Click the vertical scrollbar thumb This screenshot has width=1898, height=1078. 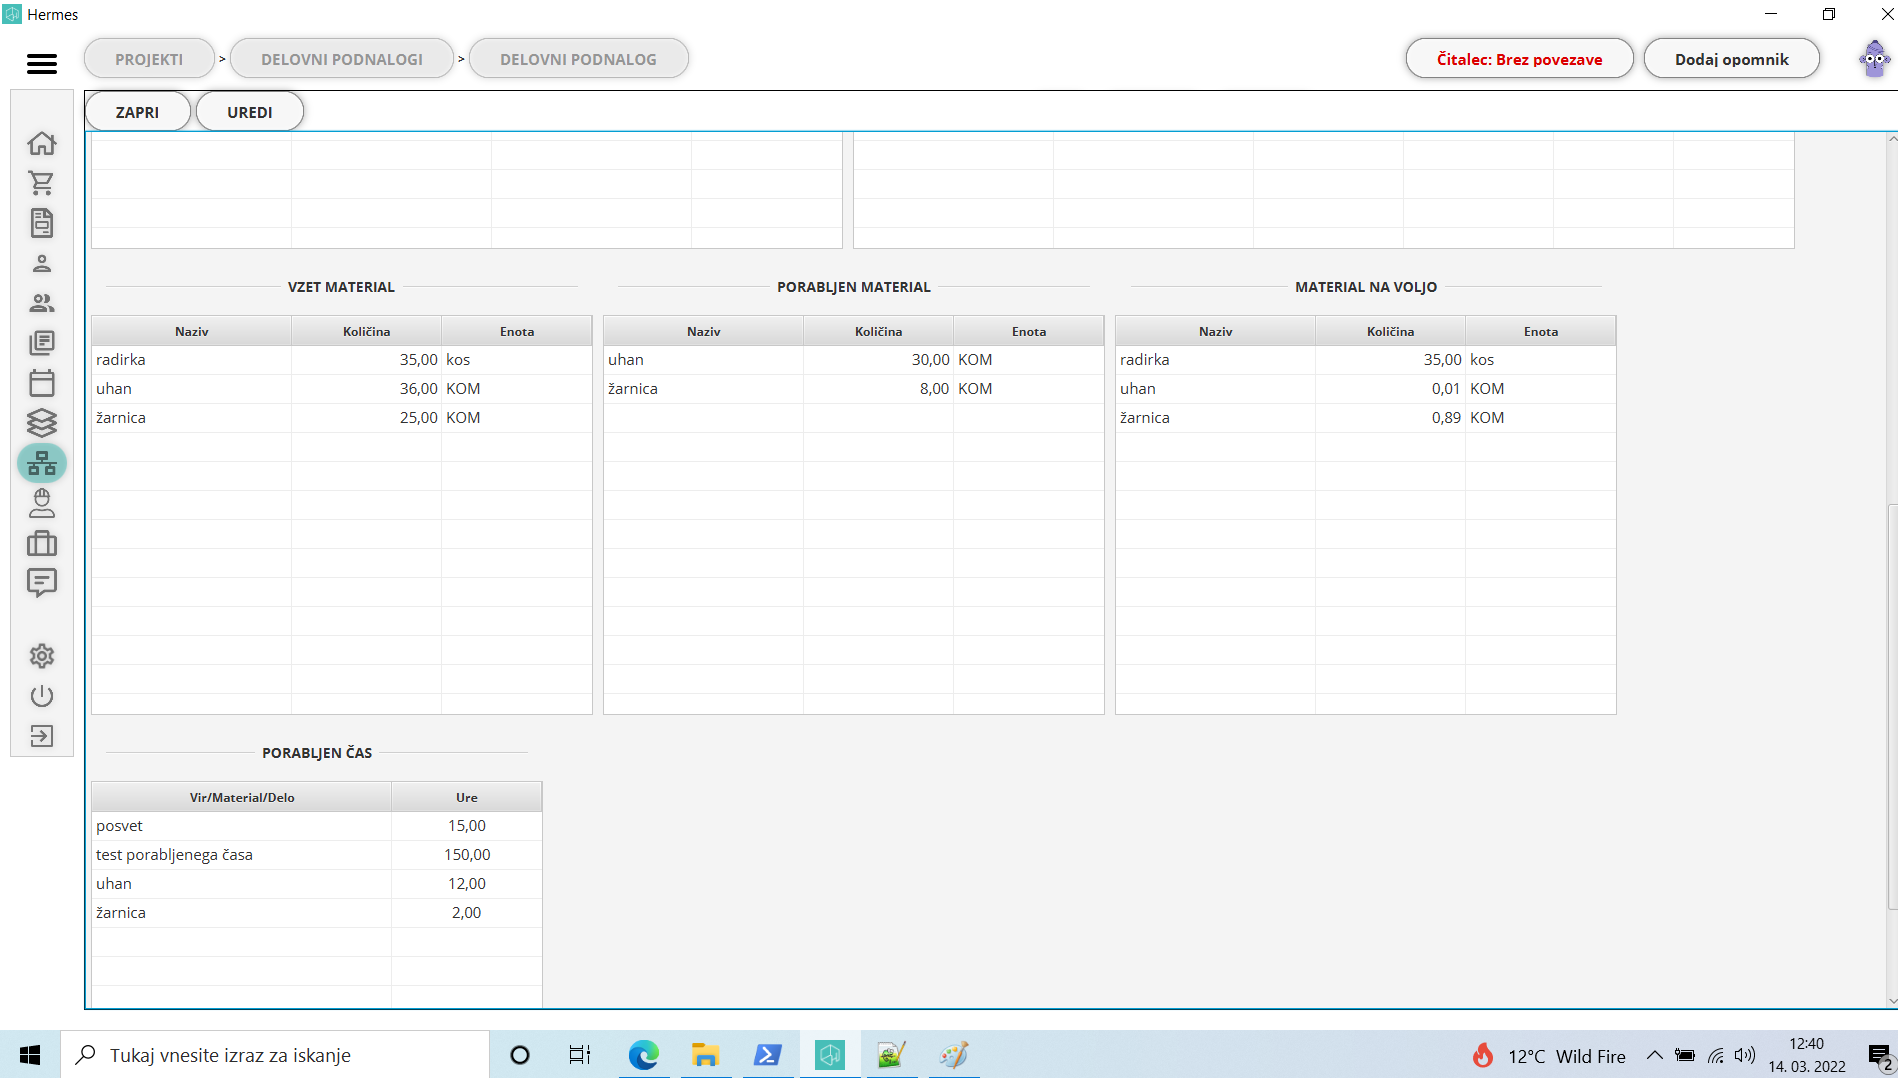pos(1892,706)
